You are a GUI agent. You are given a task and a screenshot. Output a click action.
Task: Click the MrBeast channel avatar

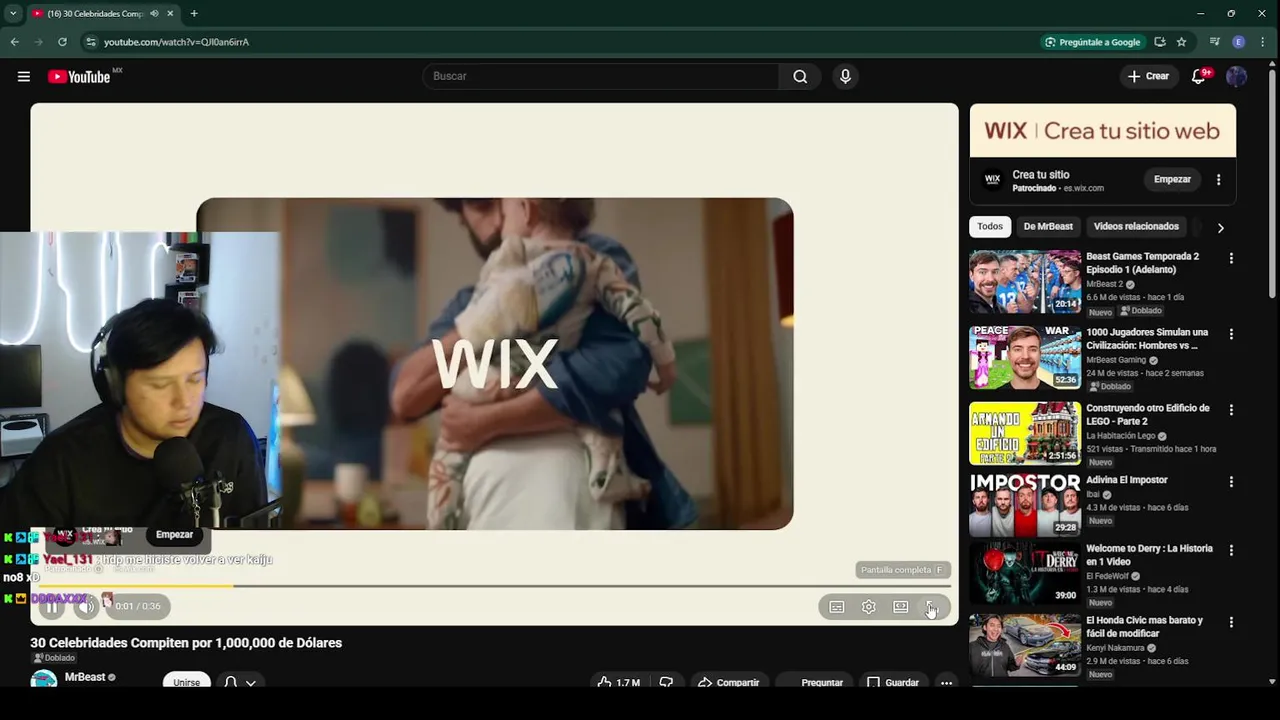(x=43, y=680)
